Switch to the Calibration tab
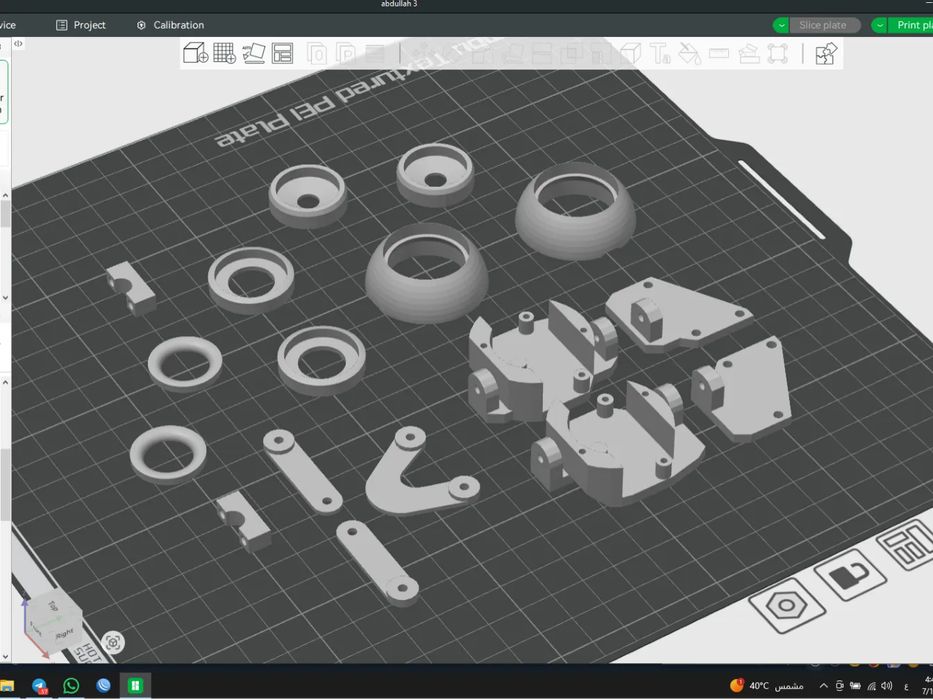The image size is (933, 700). coord(171,25)
